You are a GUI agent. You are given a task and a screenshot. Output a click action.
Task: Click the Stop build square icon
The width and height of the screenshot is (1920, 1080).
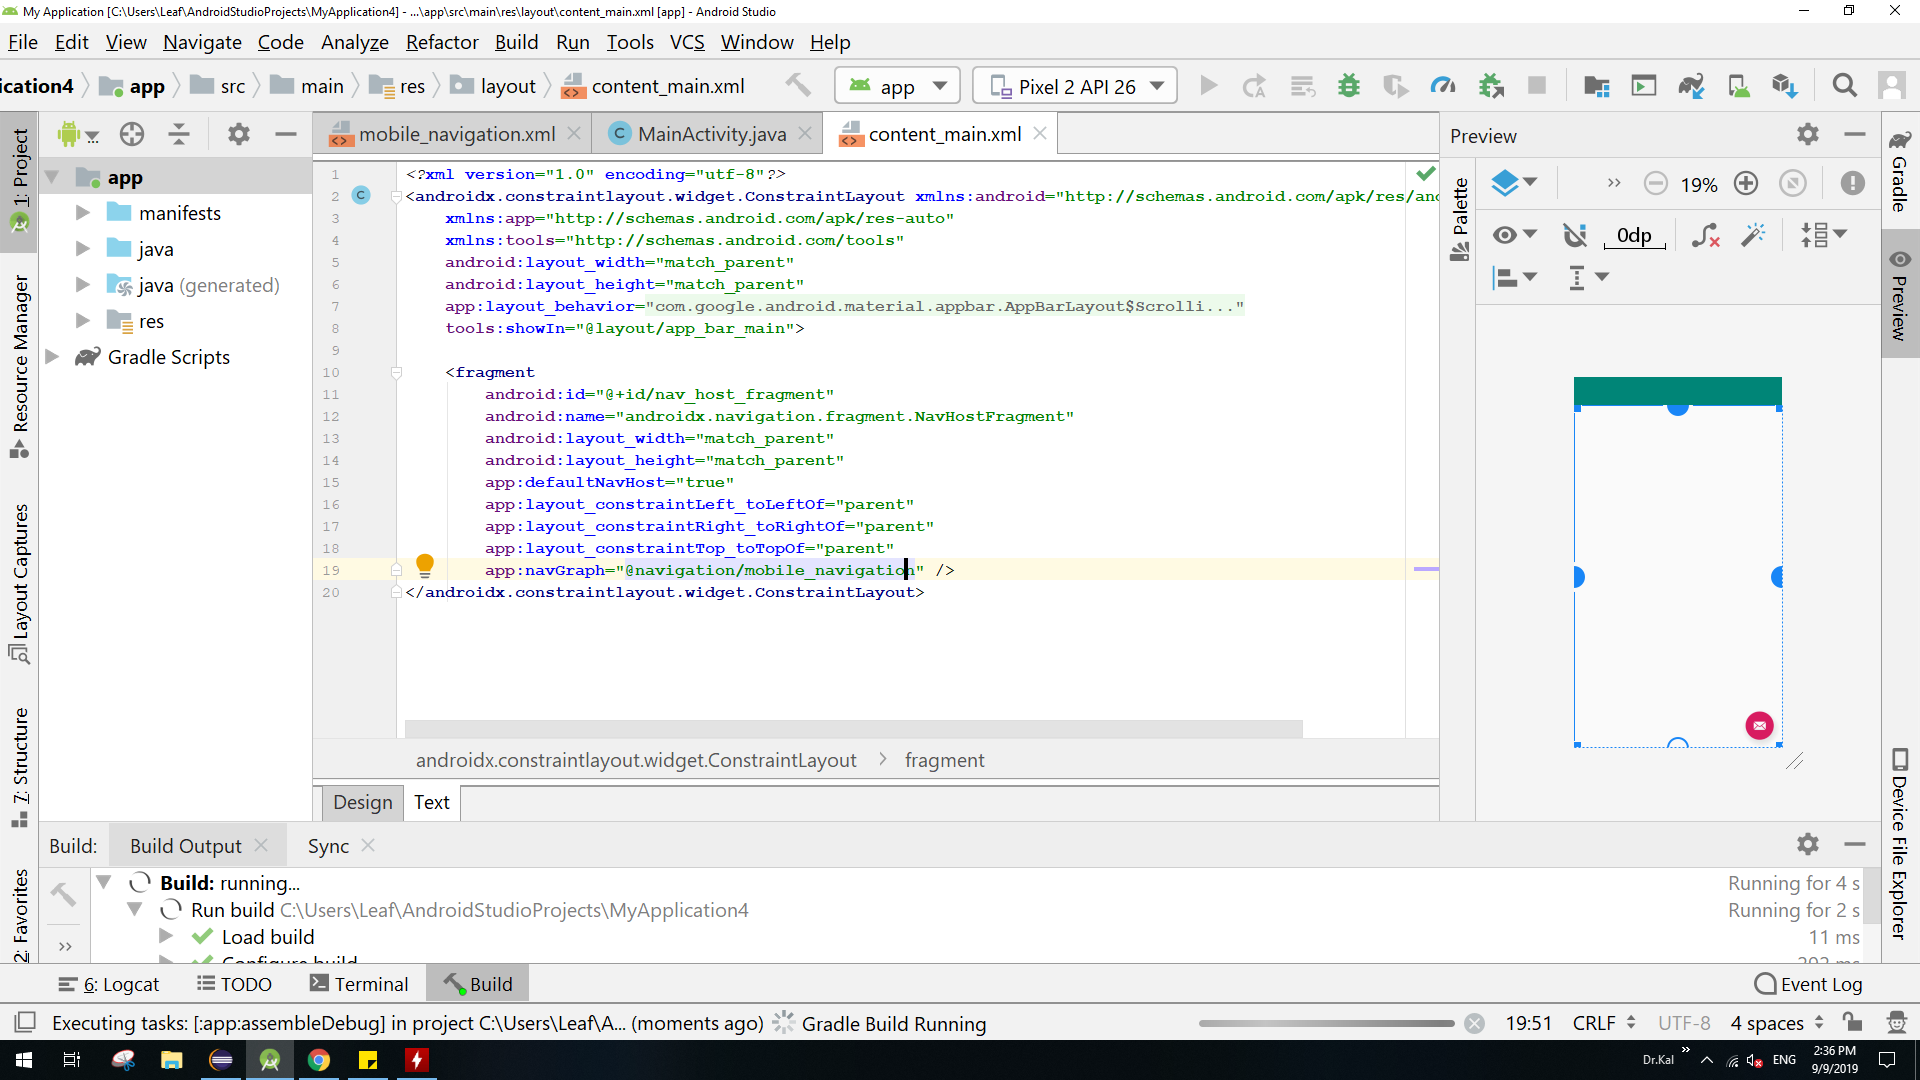pyautogui.click(x=1537, y=86)
